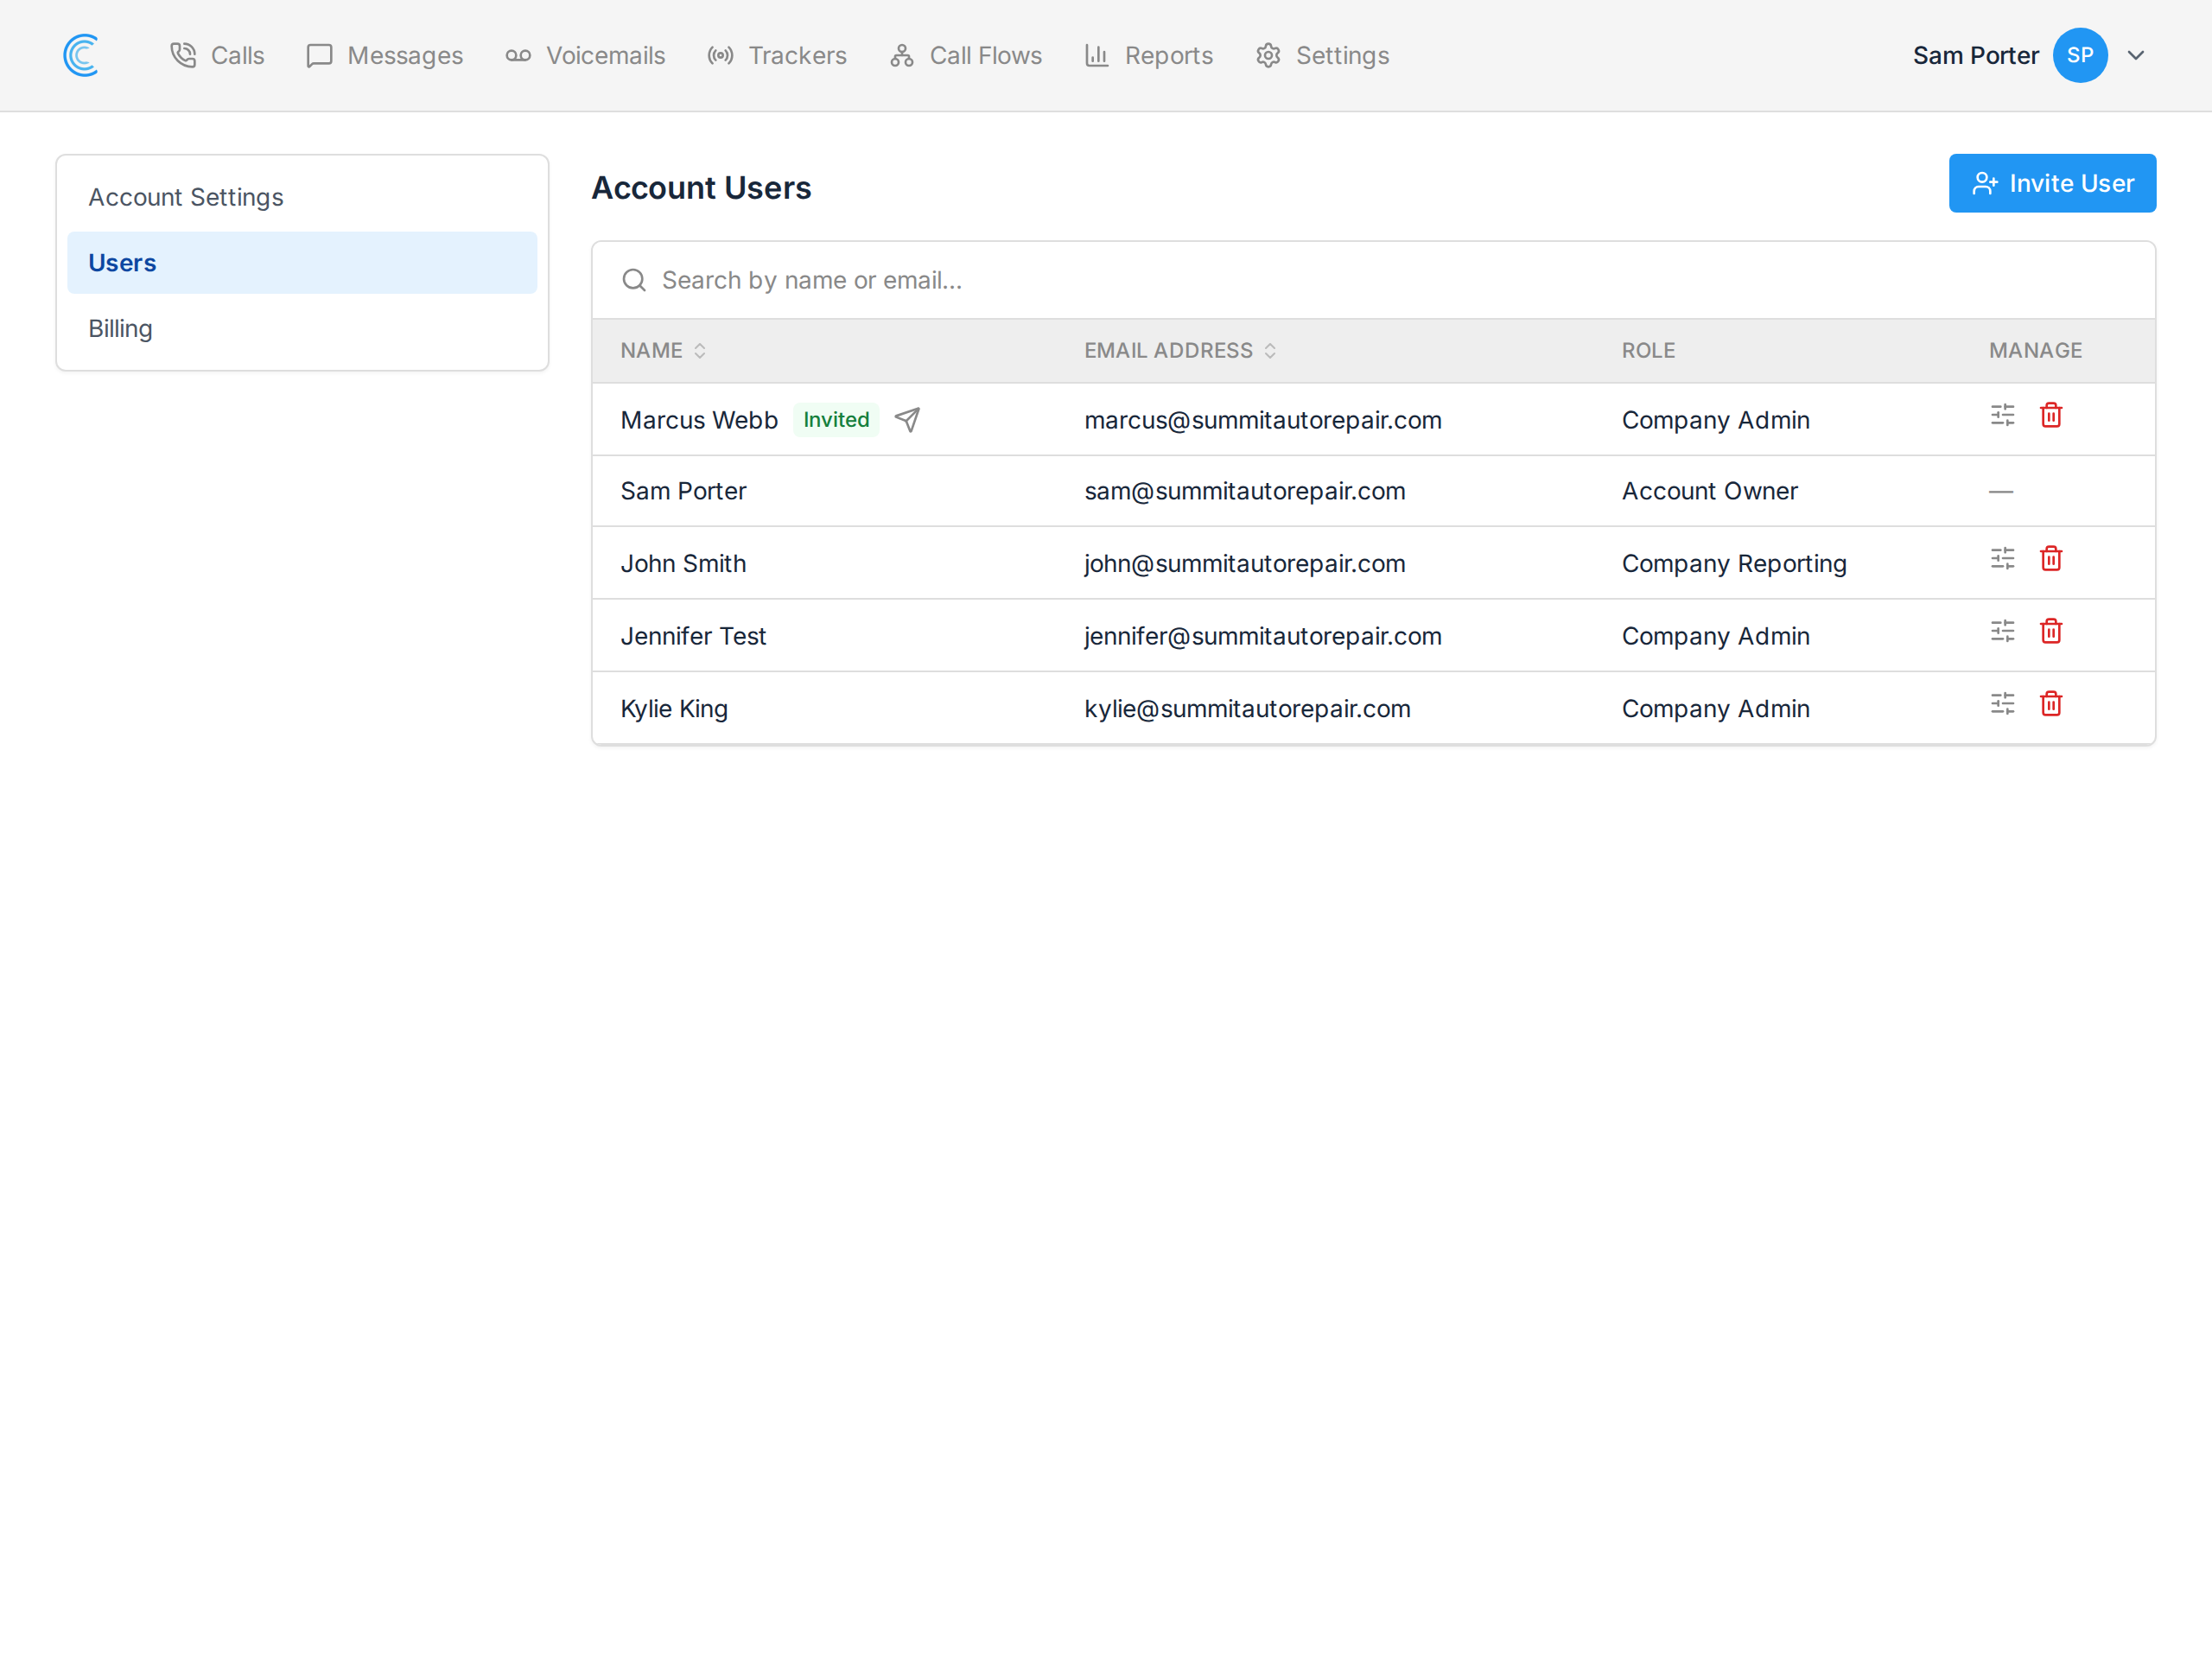The width and height of the screenshot is (2212, 1659).
Task: Click the Account Owner role cell
Action: pos(1709,491)
